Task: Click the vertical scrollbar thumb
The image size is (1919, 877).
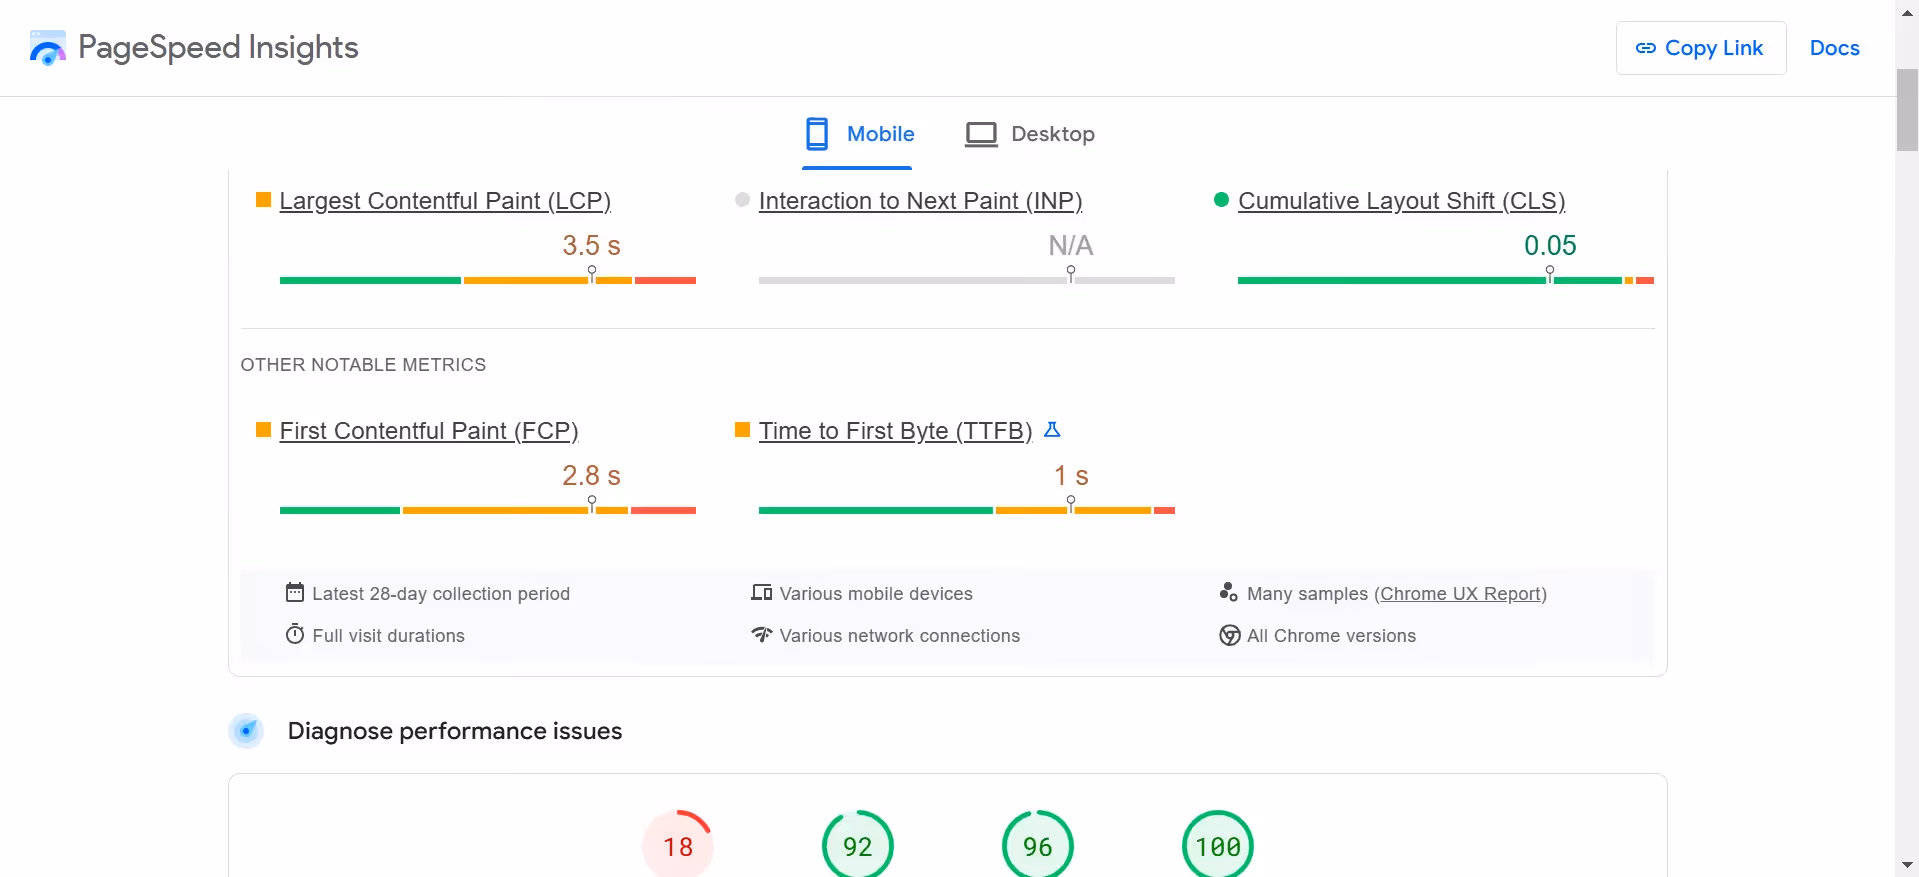Action: click(x=1907, y=110)
